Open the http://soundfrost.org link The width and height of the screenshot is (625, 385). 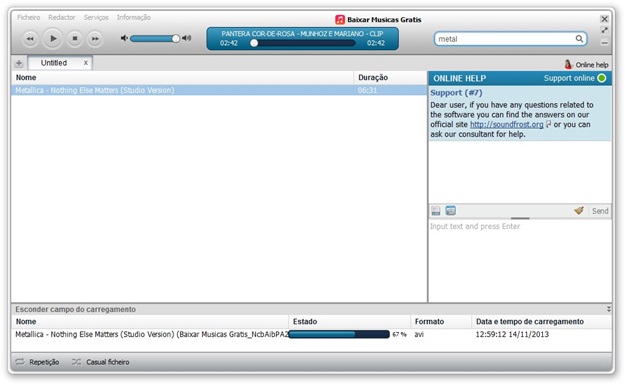point(507,124)
